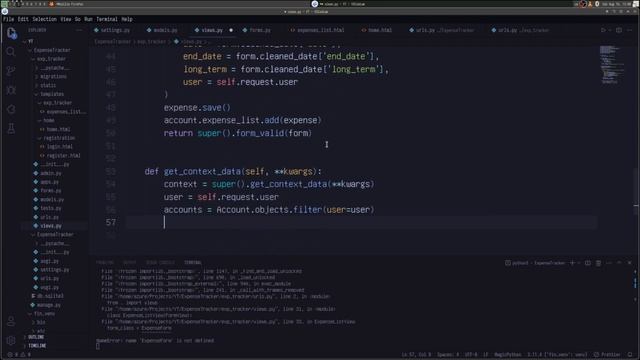Open the Explorer view in activity bar
Viewport: 640px width, 360px height.
click(11, 33)
